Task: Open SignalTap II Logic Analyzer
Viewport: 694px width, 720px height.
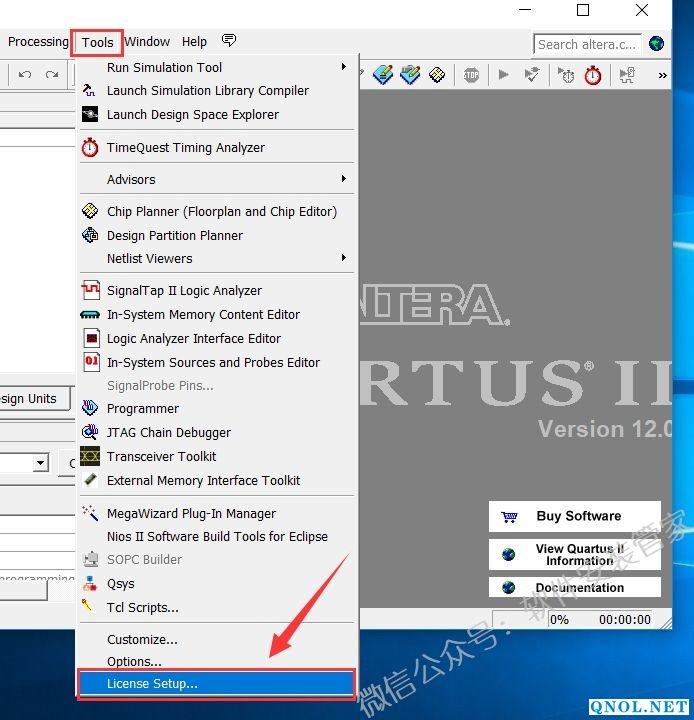Action: point(184,290)
